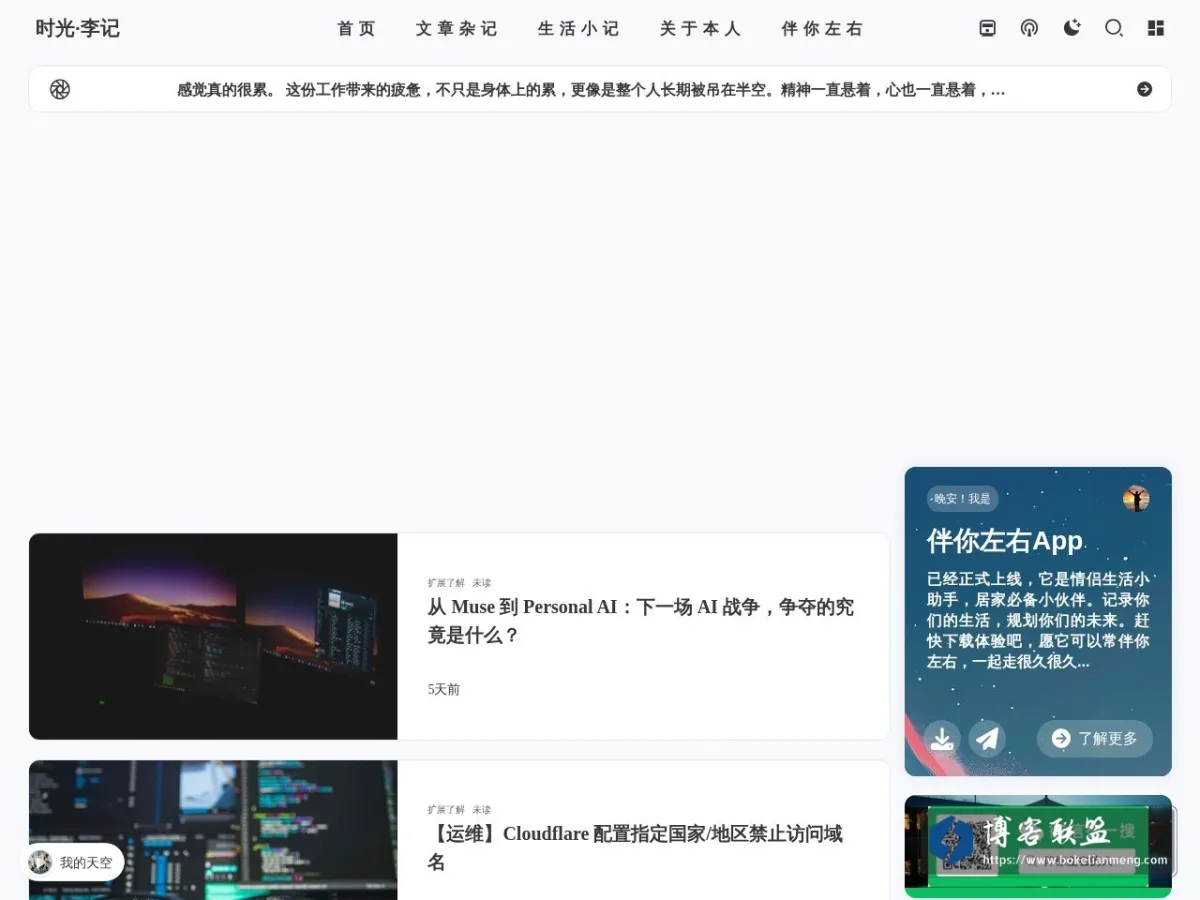Open the 生活小记 menu item
The height and width of the screenshot is (900, 1200).
pos(579,29)
